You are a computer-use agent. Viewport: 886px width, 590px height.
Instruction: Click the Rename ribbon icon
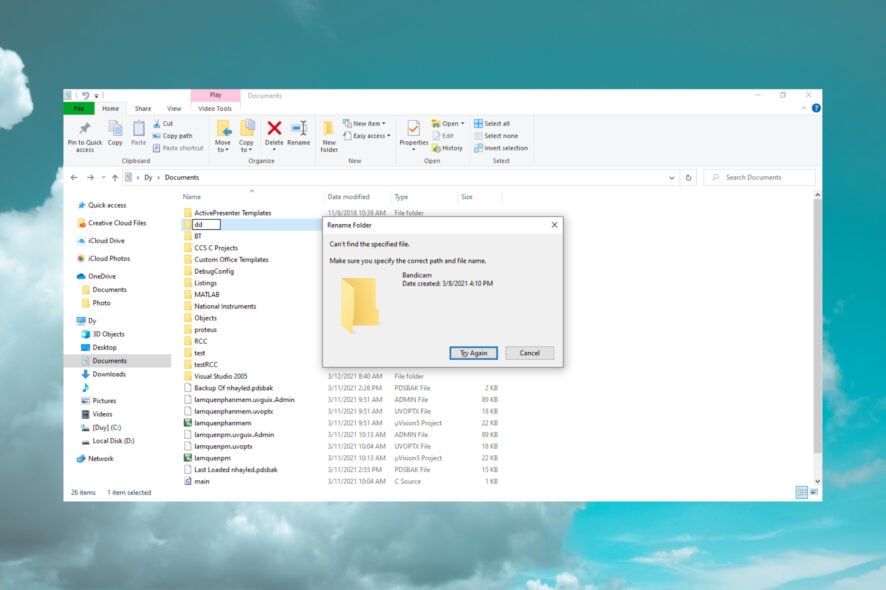[299, 129]
